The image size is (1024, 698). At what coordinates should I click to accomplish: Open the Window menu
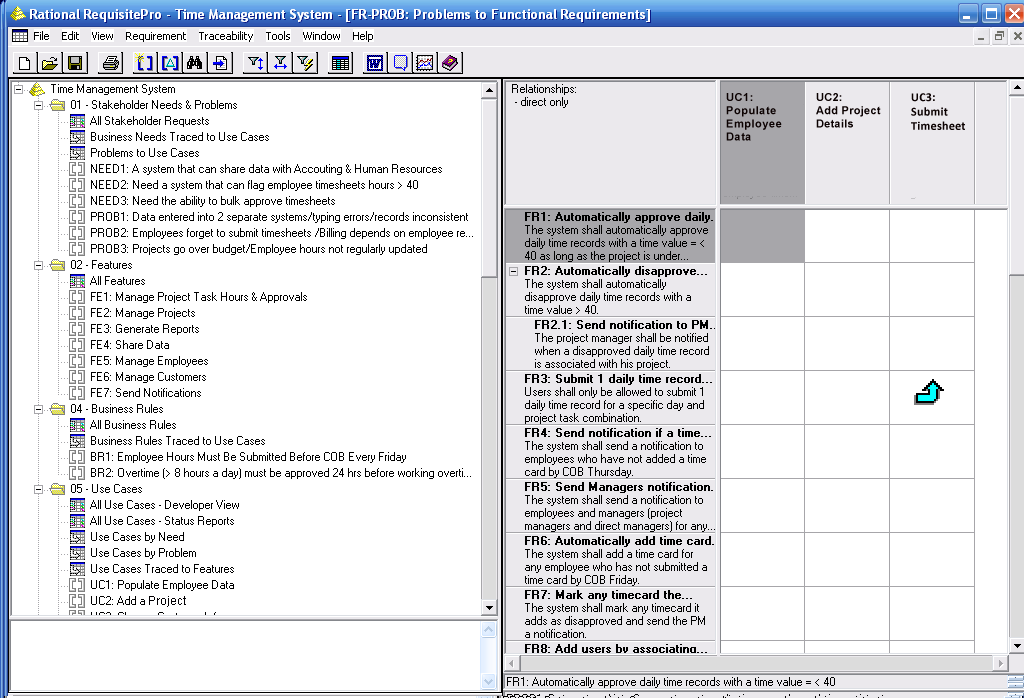[321, 36]
